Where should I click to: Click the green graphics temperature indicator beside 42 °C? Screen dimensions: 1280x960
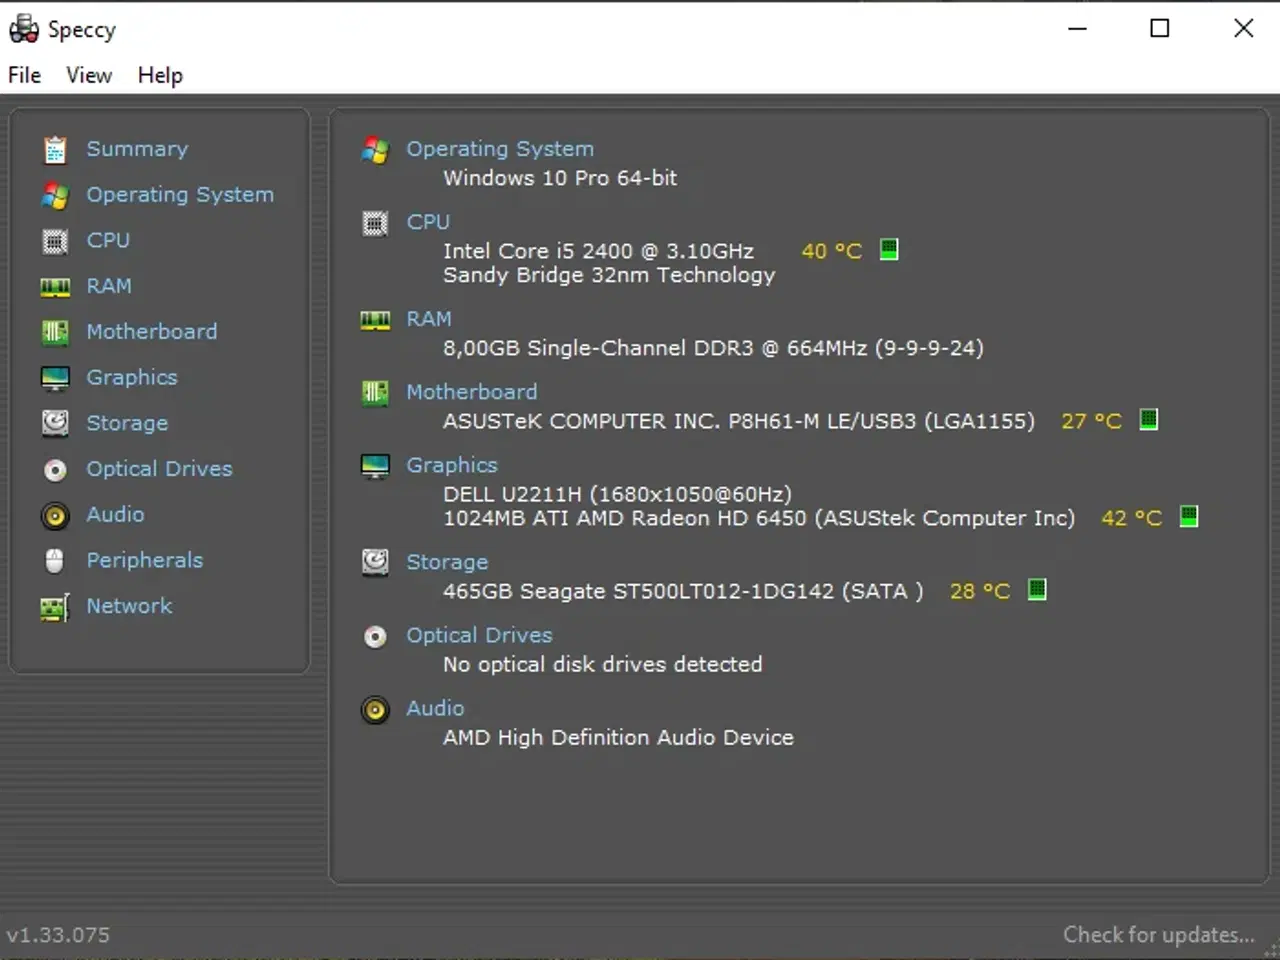1189,516
